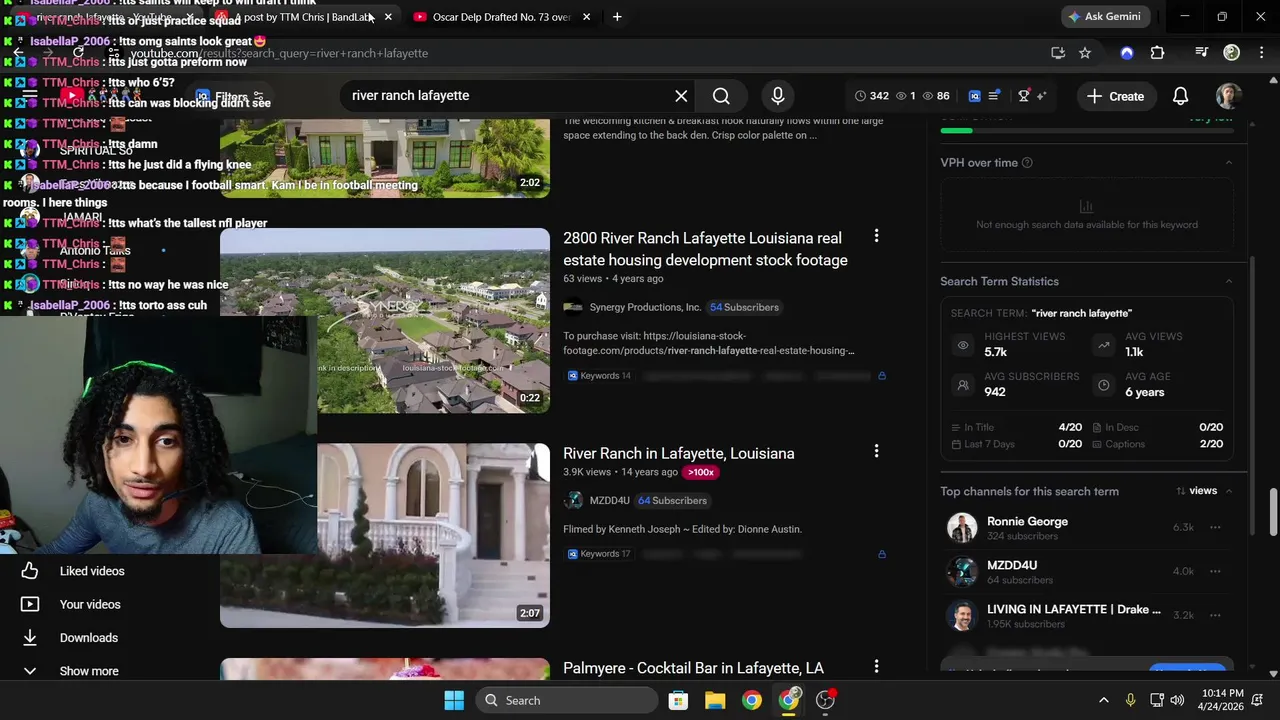
Task: Open more options for Palmyere video
Action: (876, 666)
